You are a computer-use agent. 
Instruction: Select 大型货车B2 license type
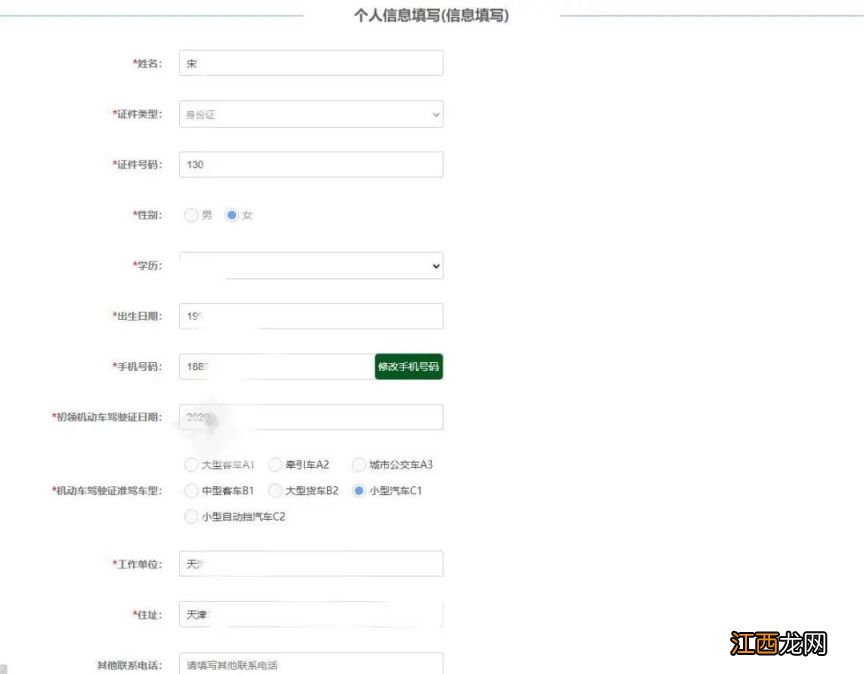[x=275, y=491]
